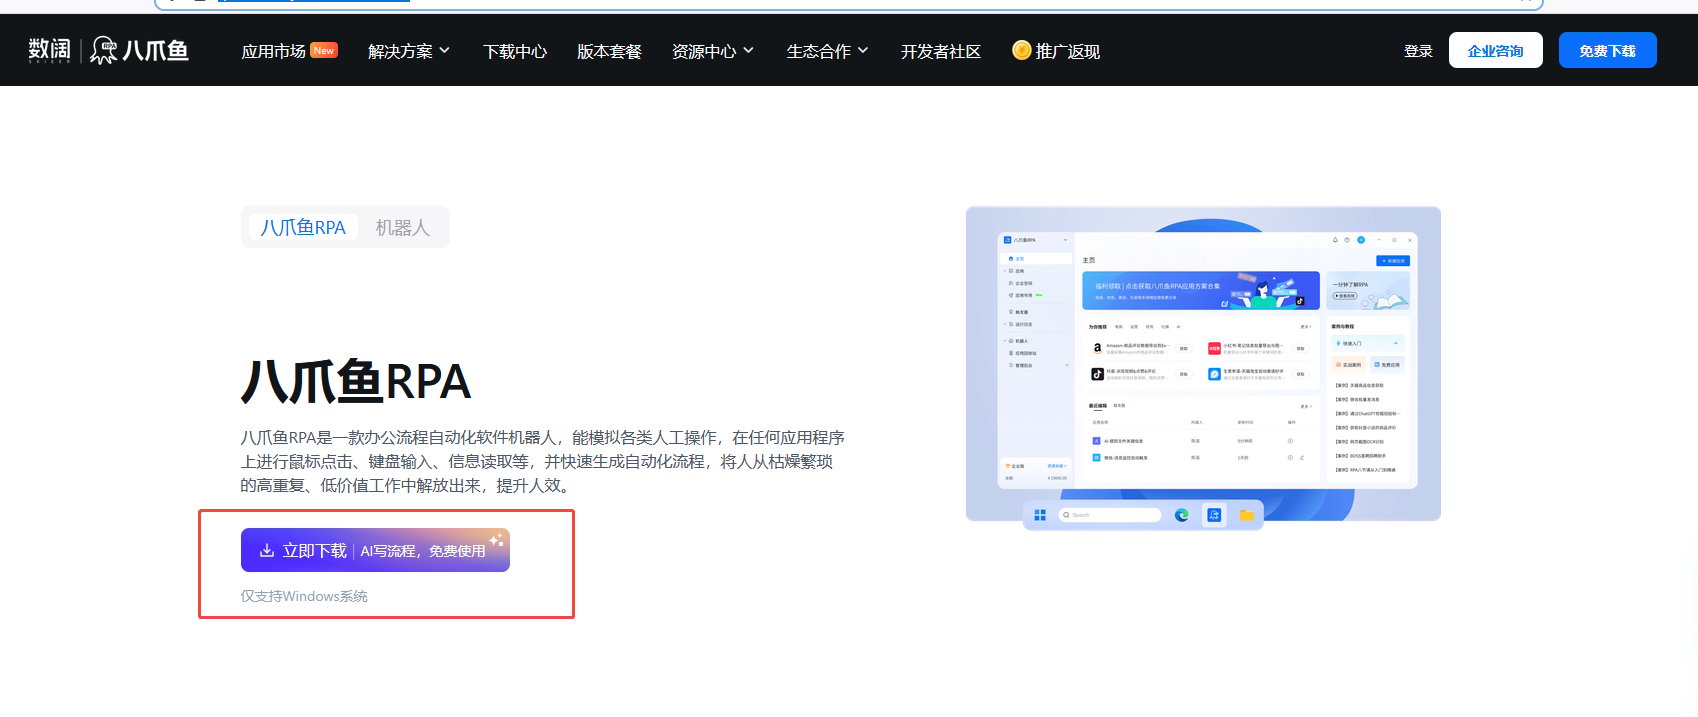This screenshot has width=1698, height=717.
Task: Click 一分钟了解RPA card in preview
Action: pos(1368,290)
